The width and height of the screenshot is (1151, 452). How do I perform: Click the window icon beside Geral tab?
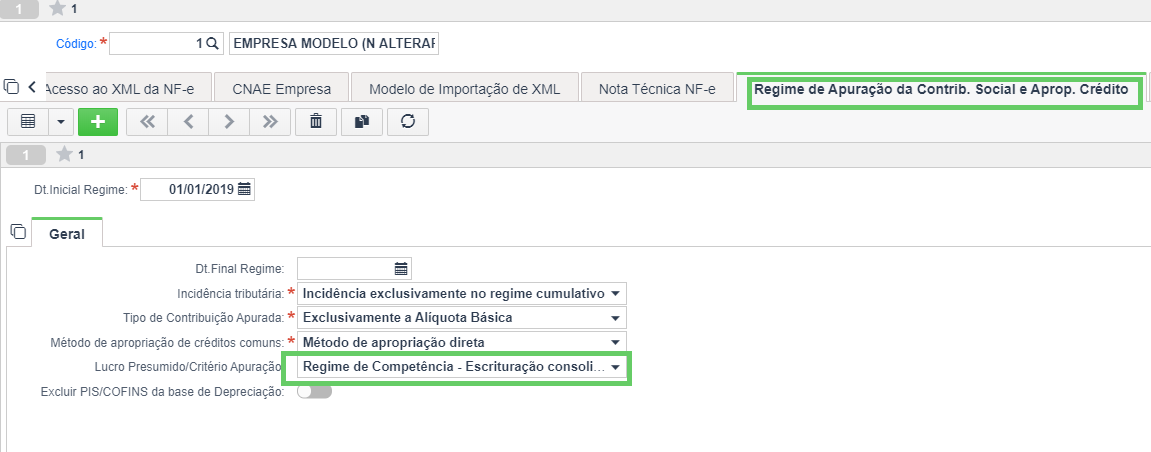coord(18,233)
